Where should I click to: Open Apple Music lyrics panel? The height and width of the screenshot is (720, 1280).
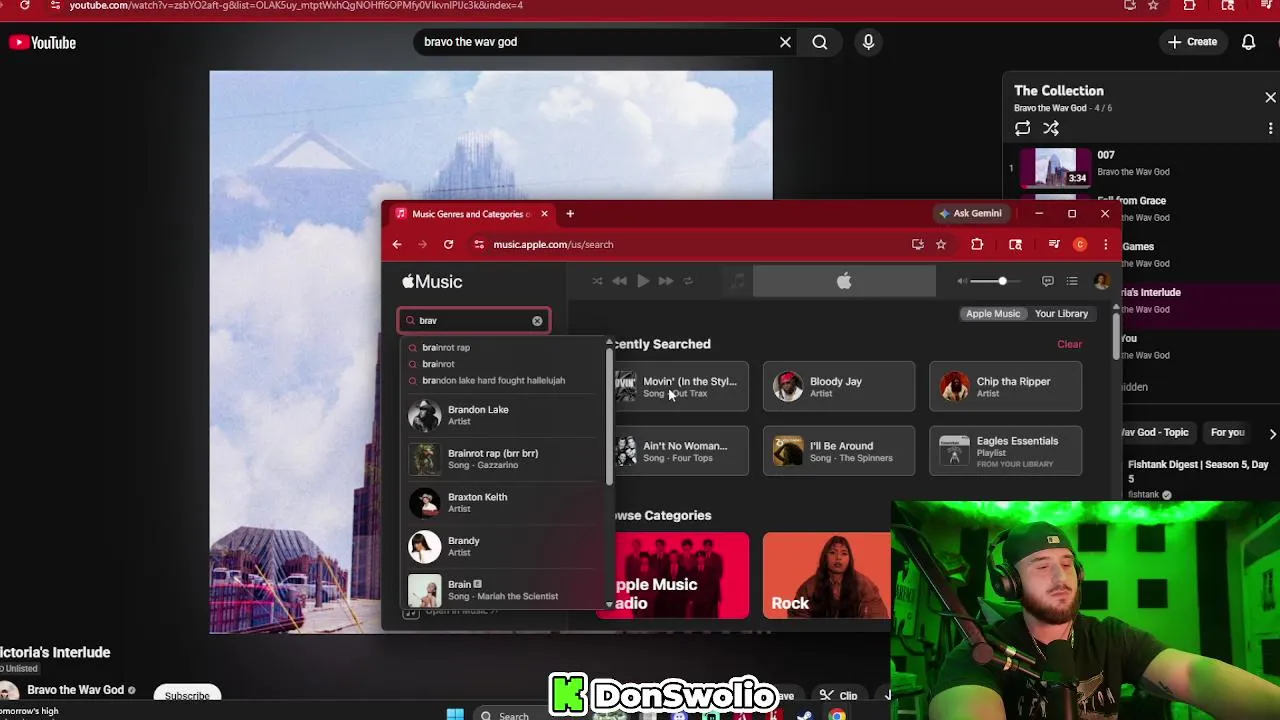point(1047,281)
